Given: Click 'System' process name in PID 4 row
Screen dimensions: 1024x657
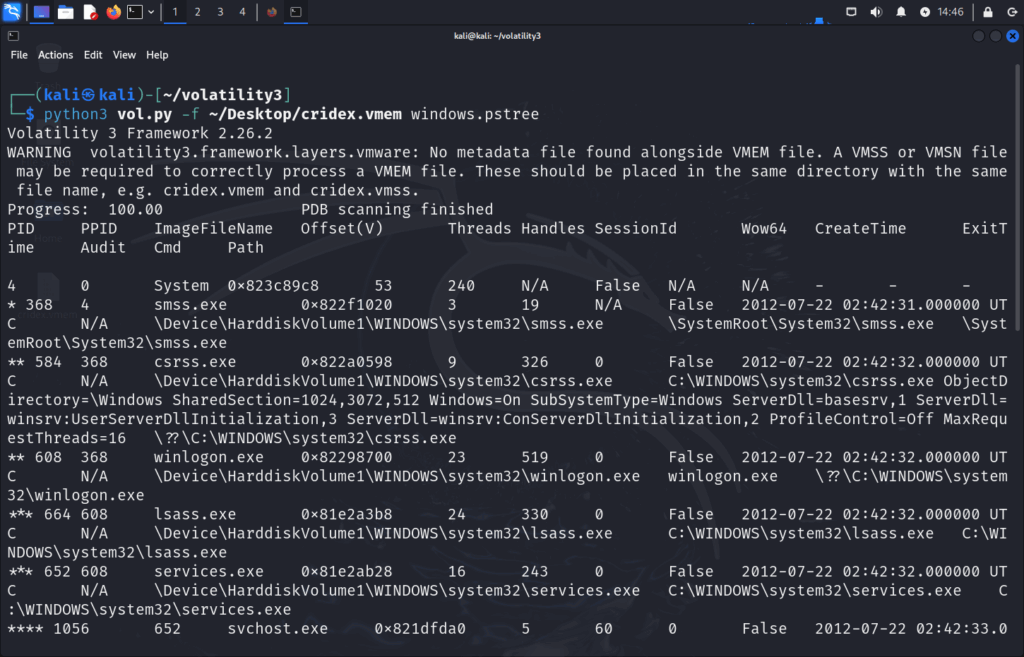Looking at the screenshot, I should coord(182,285).
